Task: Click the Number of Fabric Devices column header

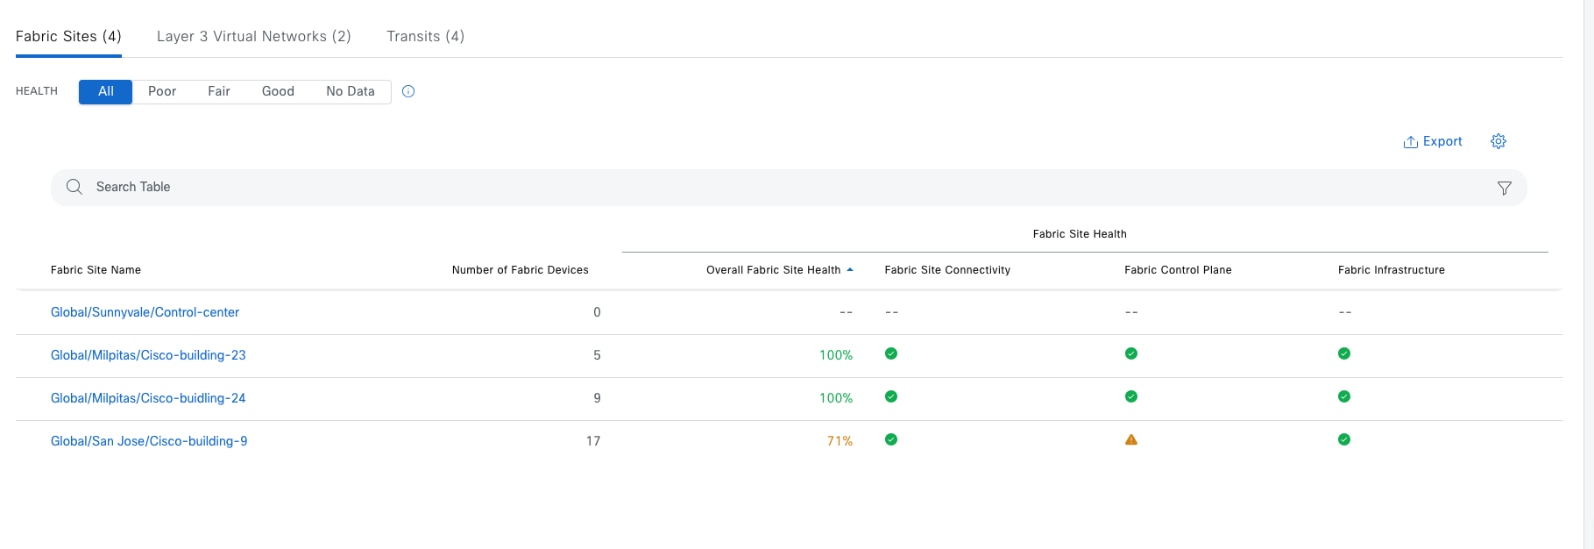Action: pyautogui.click(x=520, y=270)
